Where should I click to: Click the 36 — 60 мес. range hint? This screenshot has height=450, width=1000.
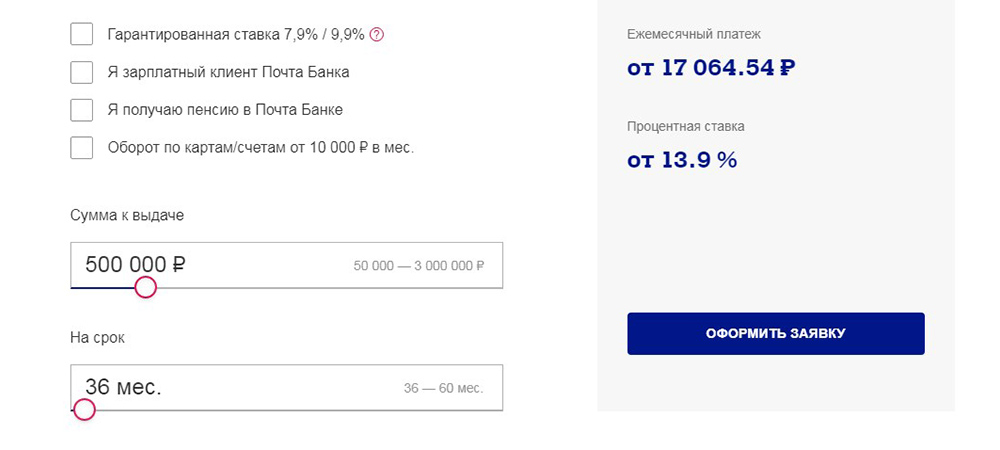pyautogui.click(x=444, y=388)
